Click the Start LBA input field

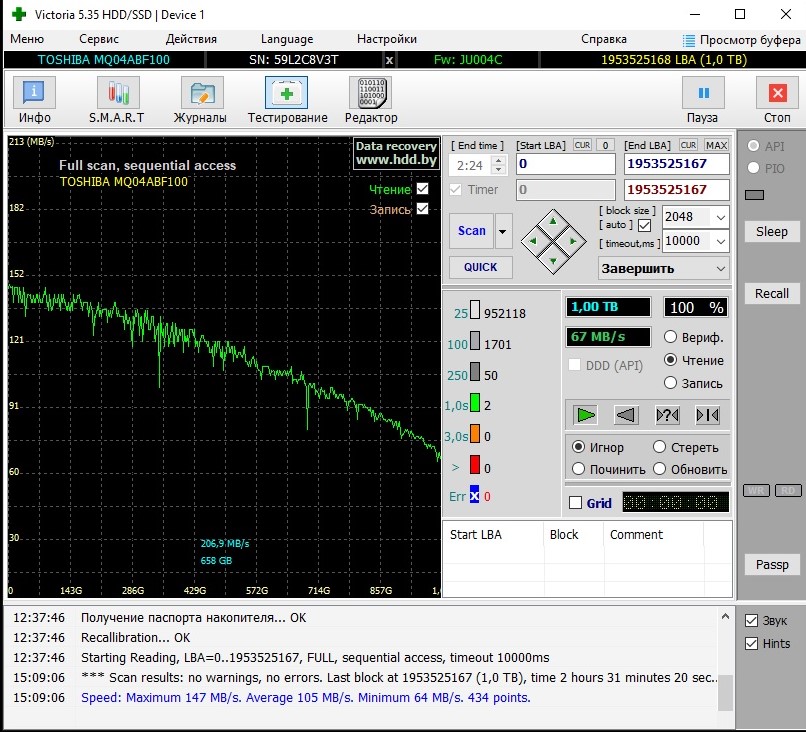pos(565,164)
